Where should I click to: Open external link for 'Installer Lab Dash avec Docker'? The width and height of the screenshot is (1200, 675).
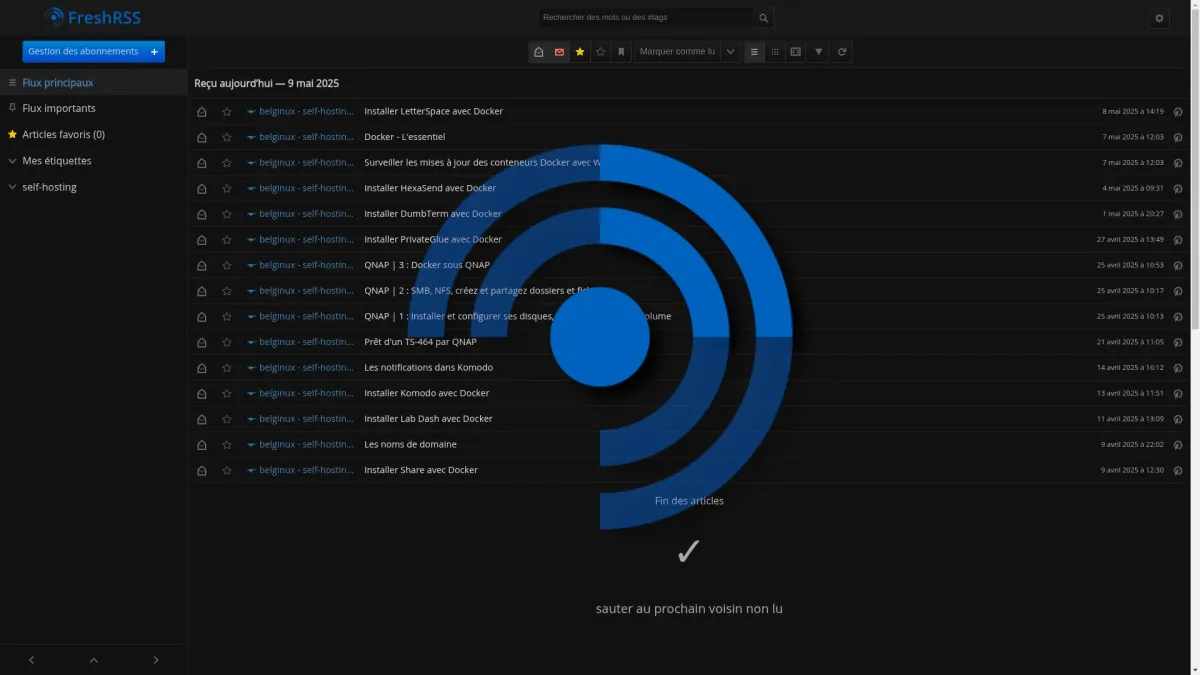pos(1178,419)
